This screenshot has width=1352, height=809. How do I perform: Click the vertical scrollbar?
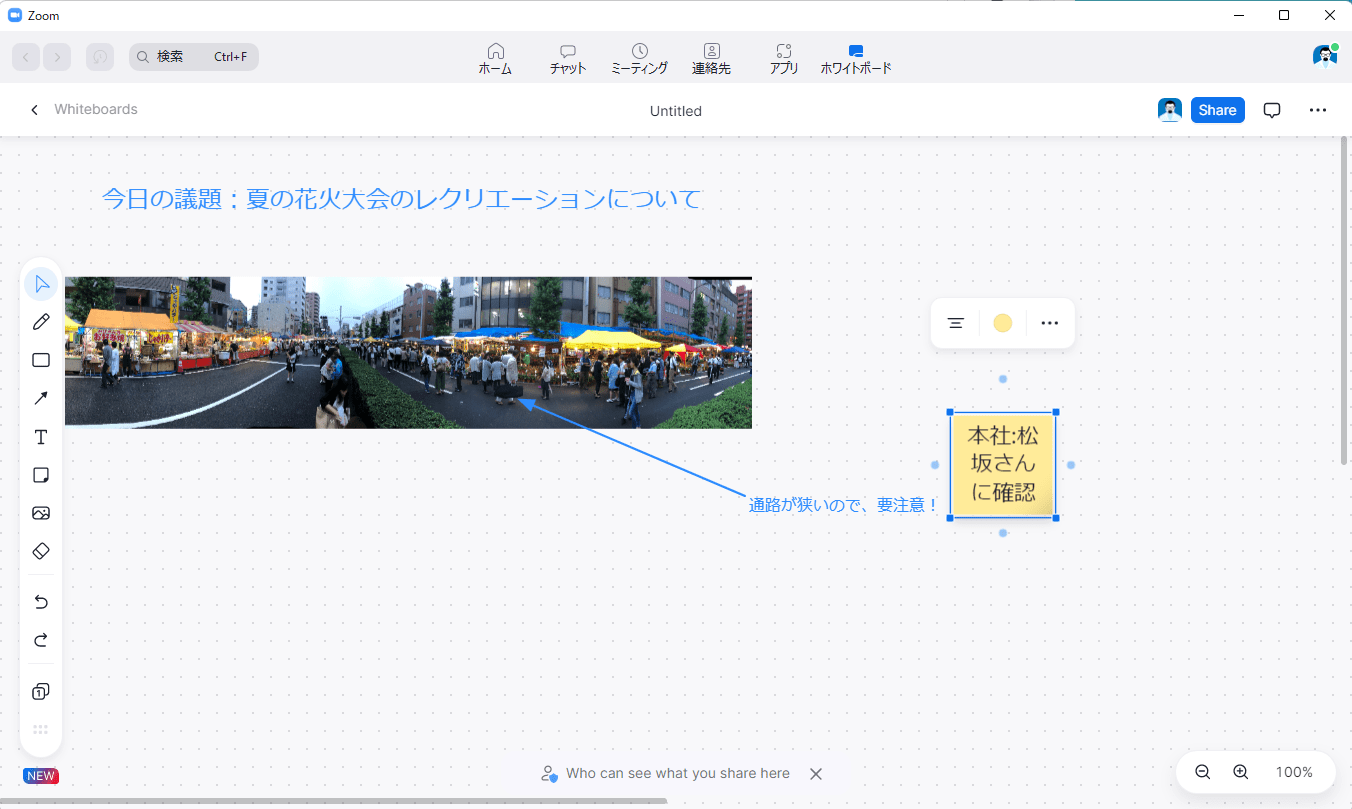(x=1345, y=300)
